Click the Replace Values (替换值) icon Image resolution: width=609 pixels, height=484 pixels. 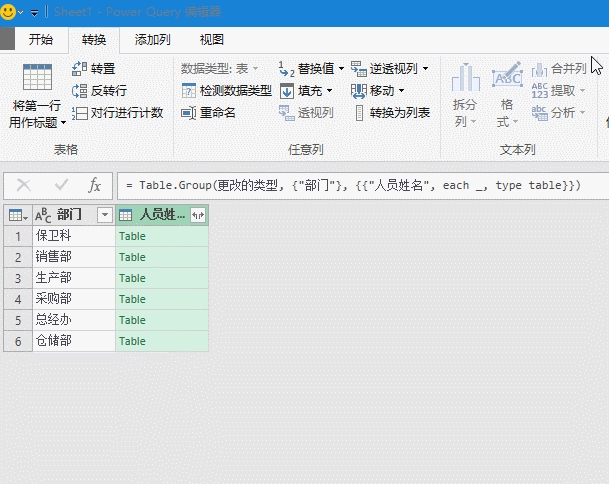click(287, 69)
